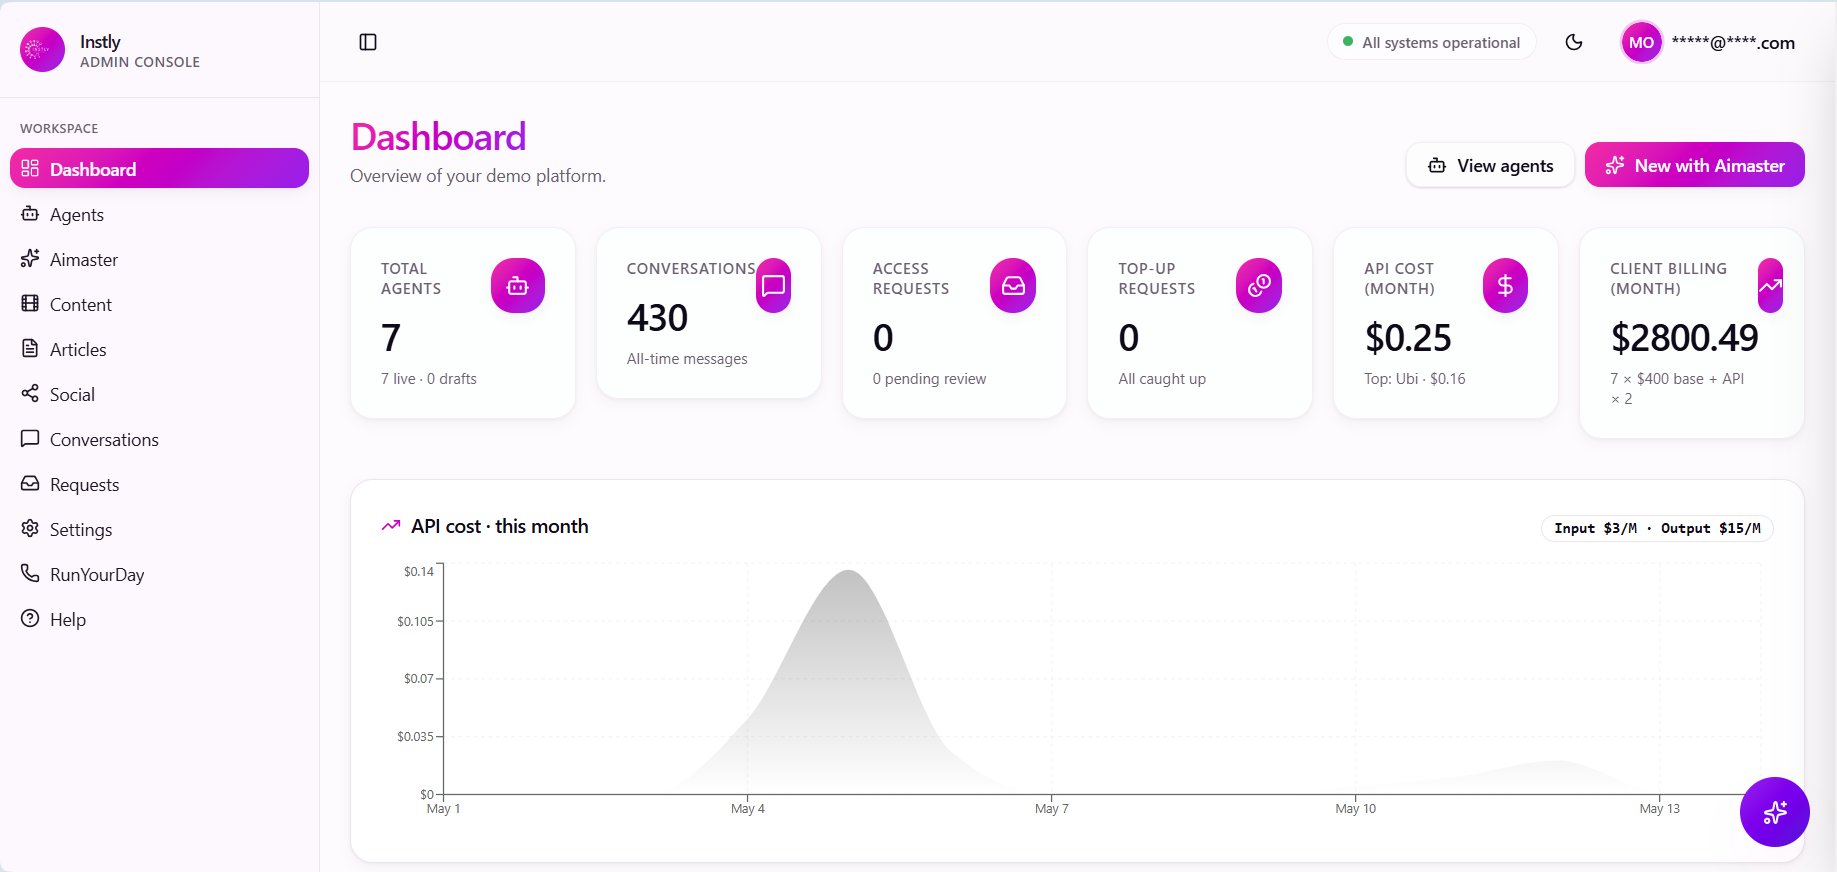Click the Instly logo icon

pyautogui.click(x=42, y=49)
